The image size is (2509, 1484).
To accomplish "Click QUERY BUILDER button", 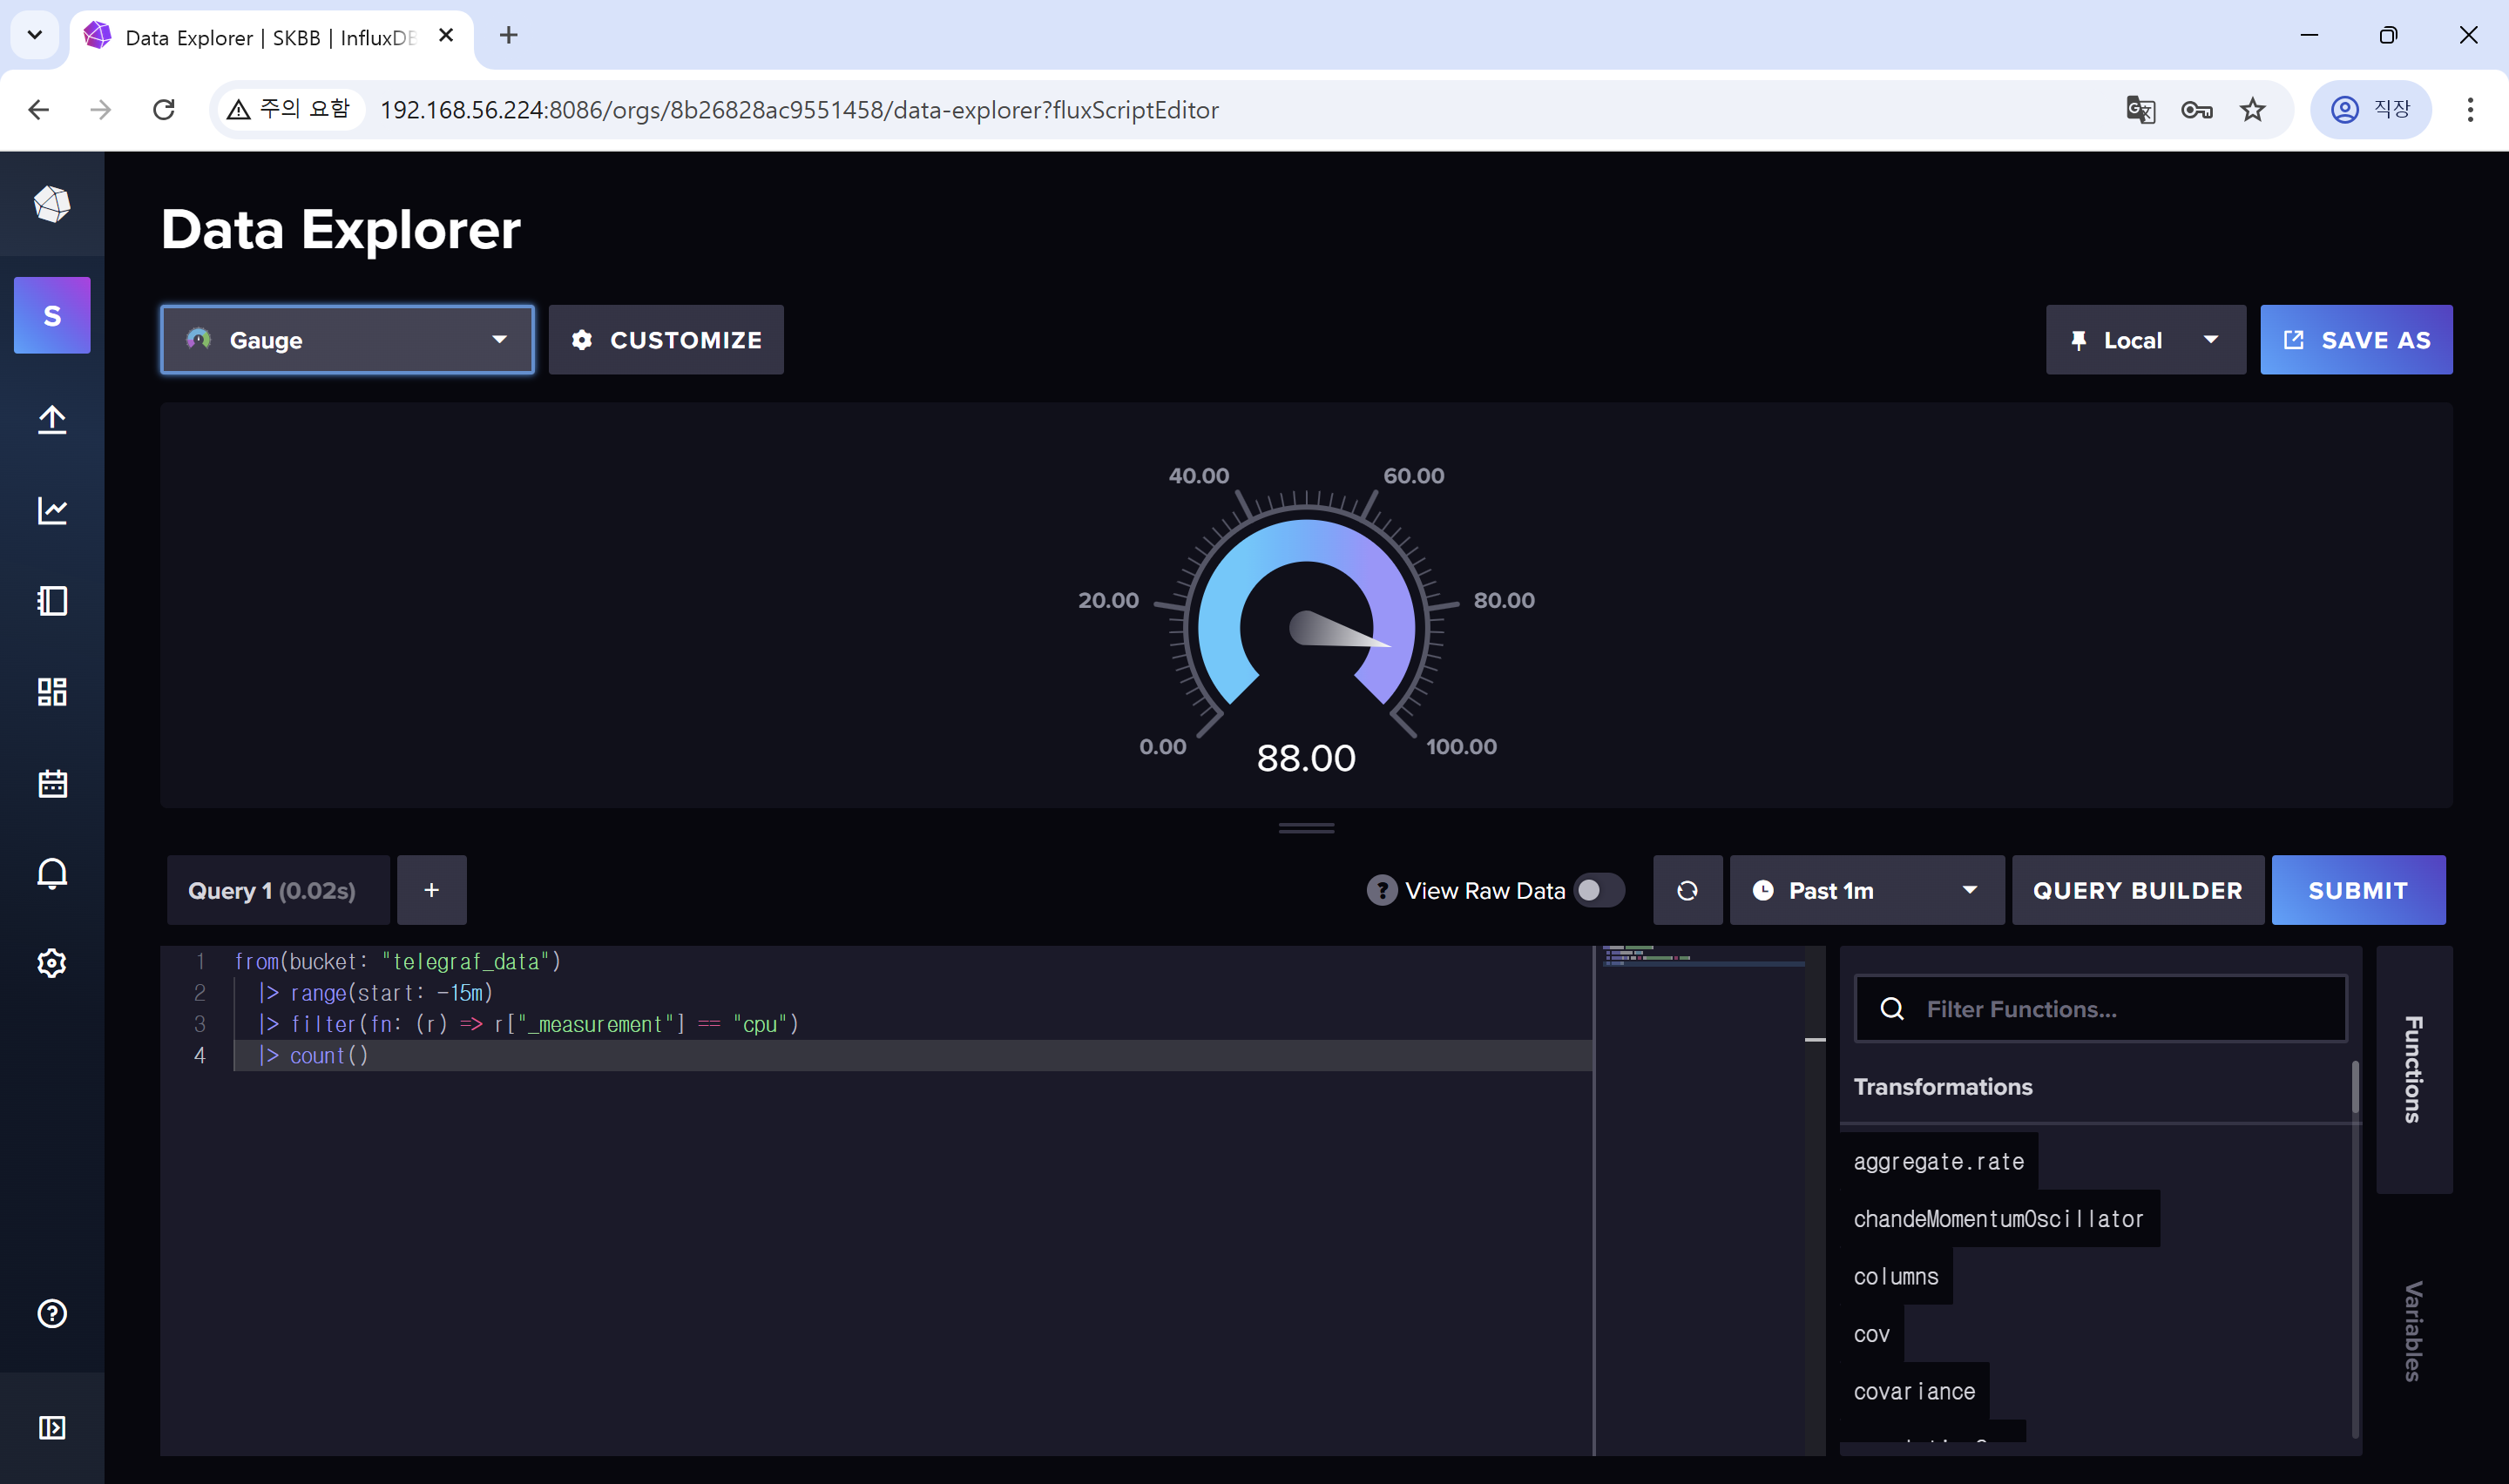I will (x=2137, y=890).
